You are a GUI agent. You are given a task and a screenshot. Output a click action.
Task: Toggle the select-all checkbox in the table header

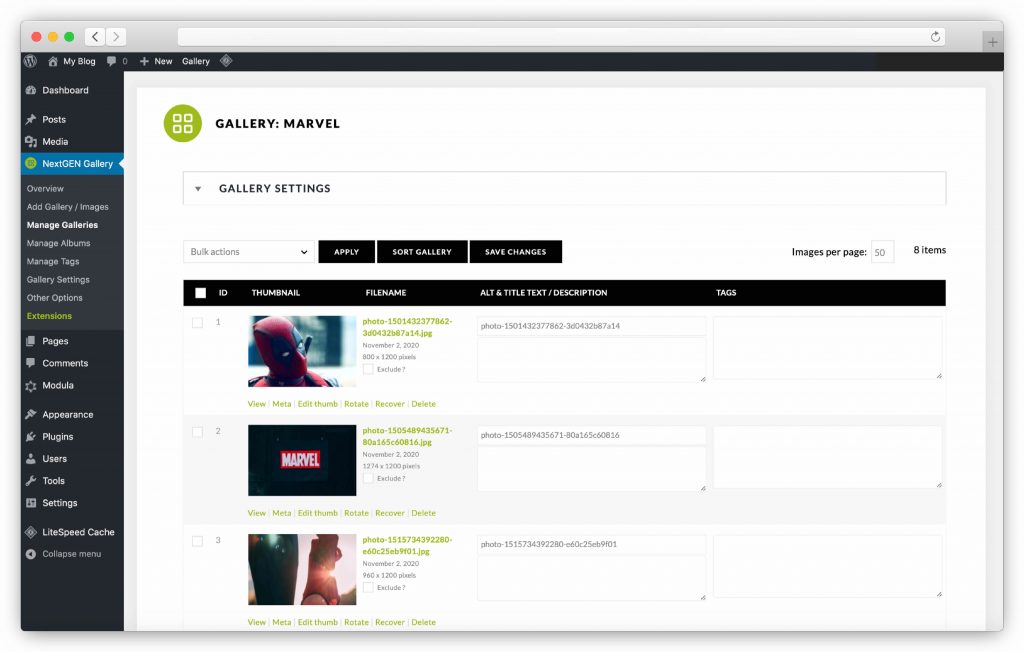click(200, 292)
